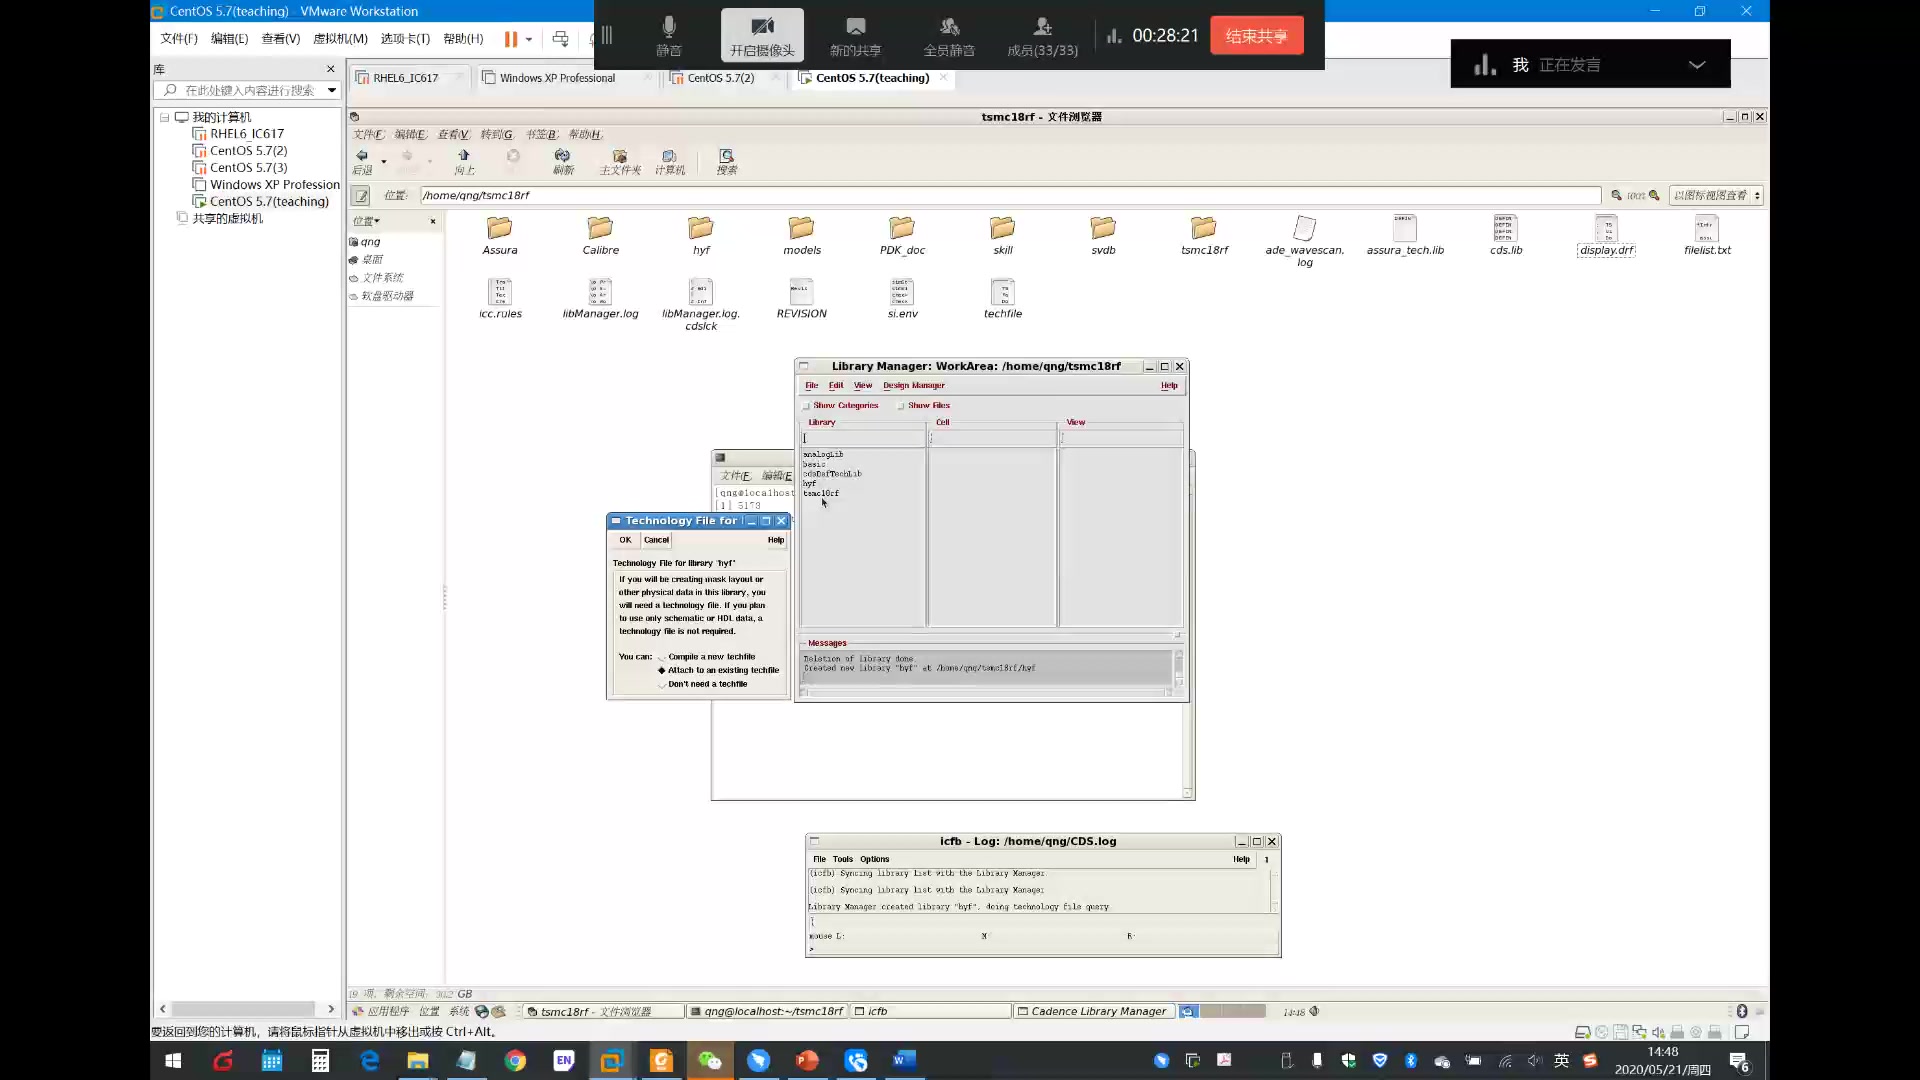Click the end sharing (结束共享) button
Screen dimensions: 1920x1080
tap(1256, 36)
